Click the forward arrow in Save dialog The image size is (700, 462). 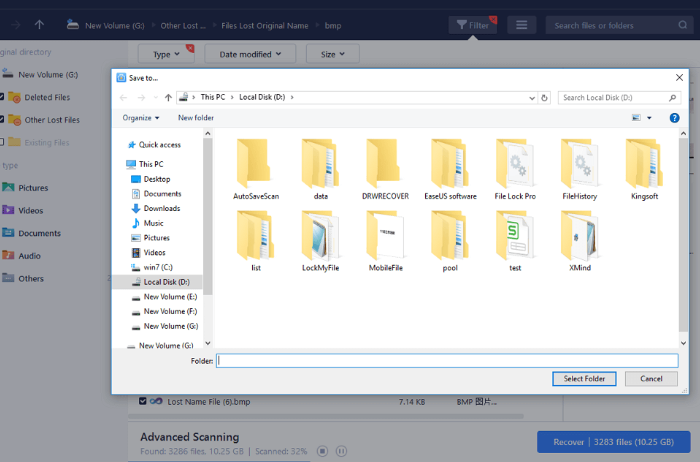[x=141, y=97]
